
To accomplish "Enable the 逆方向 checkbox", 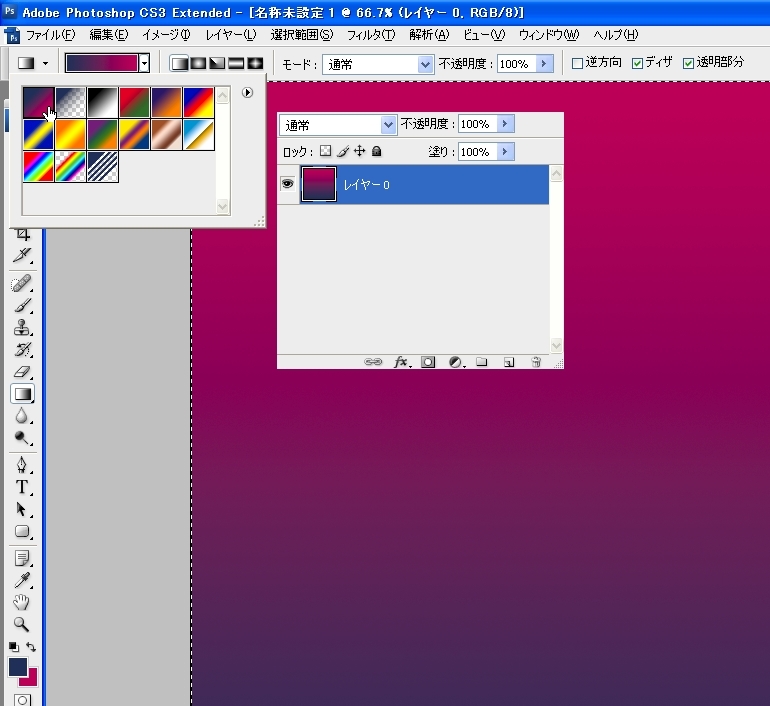I will (577, 63).
